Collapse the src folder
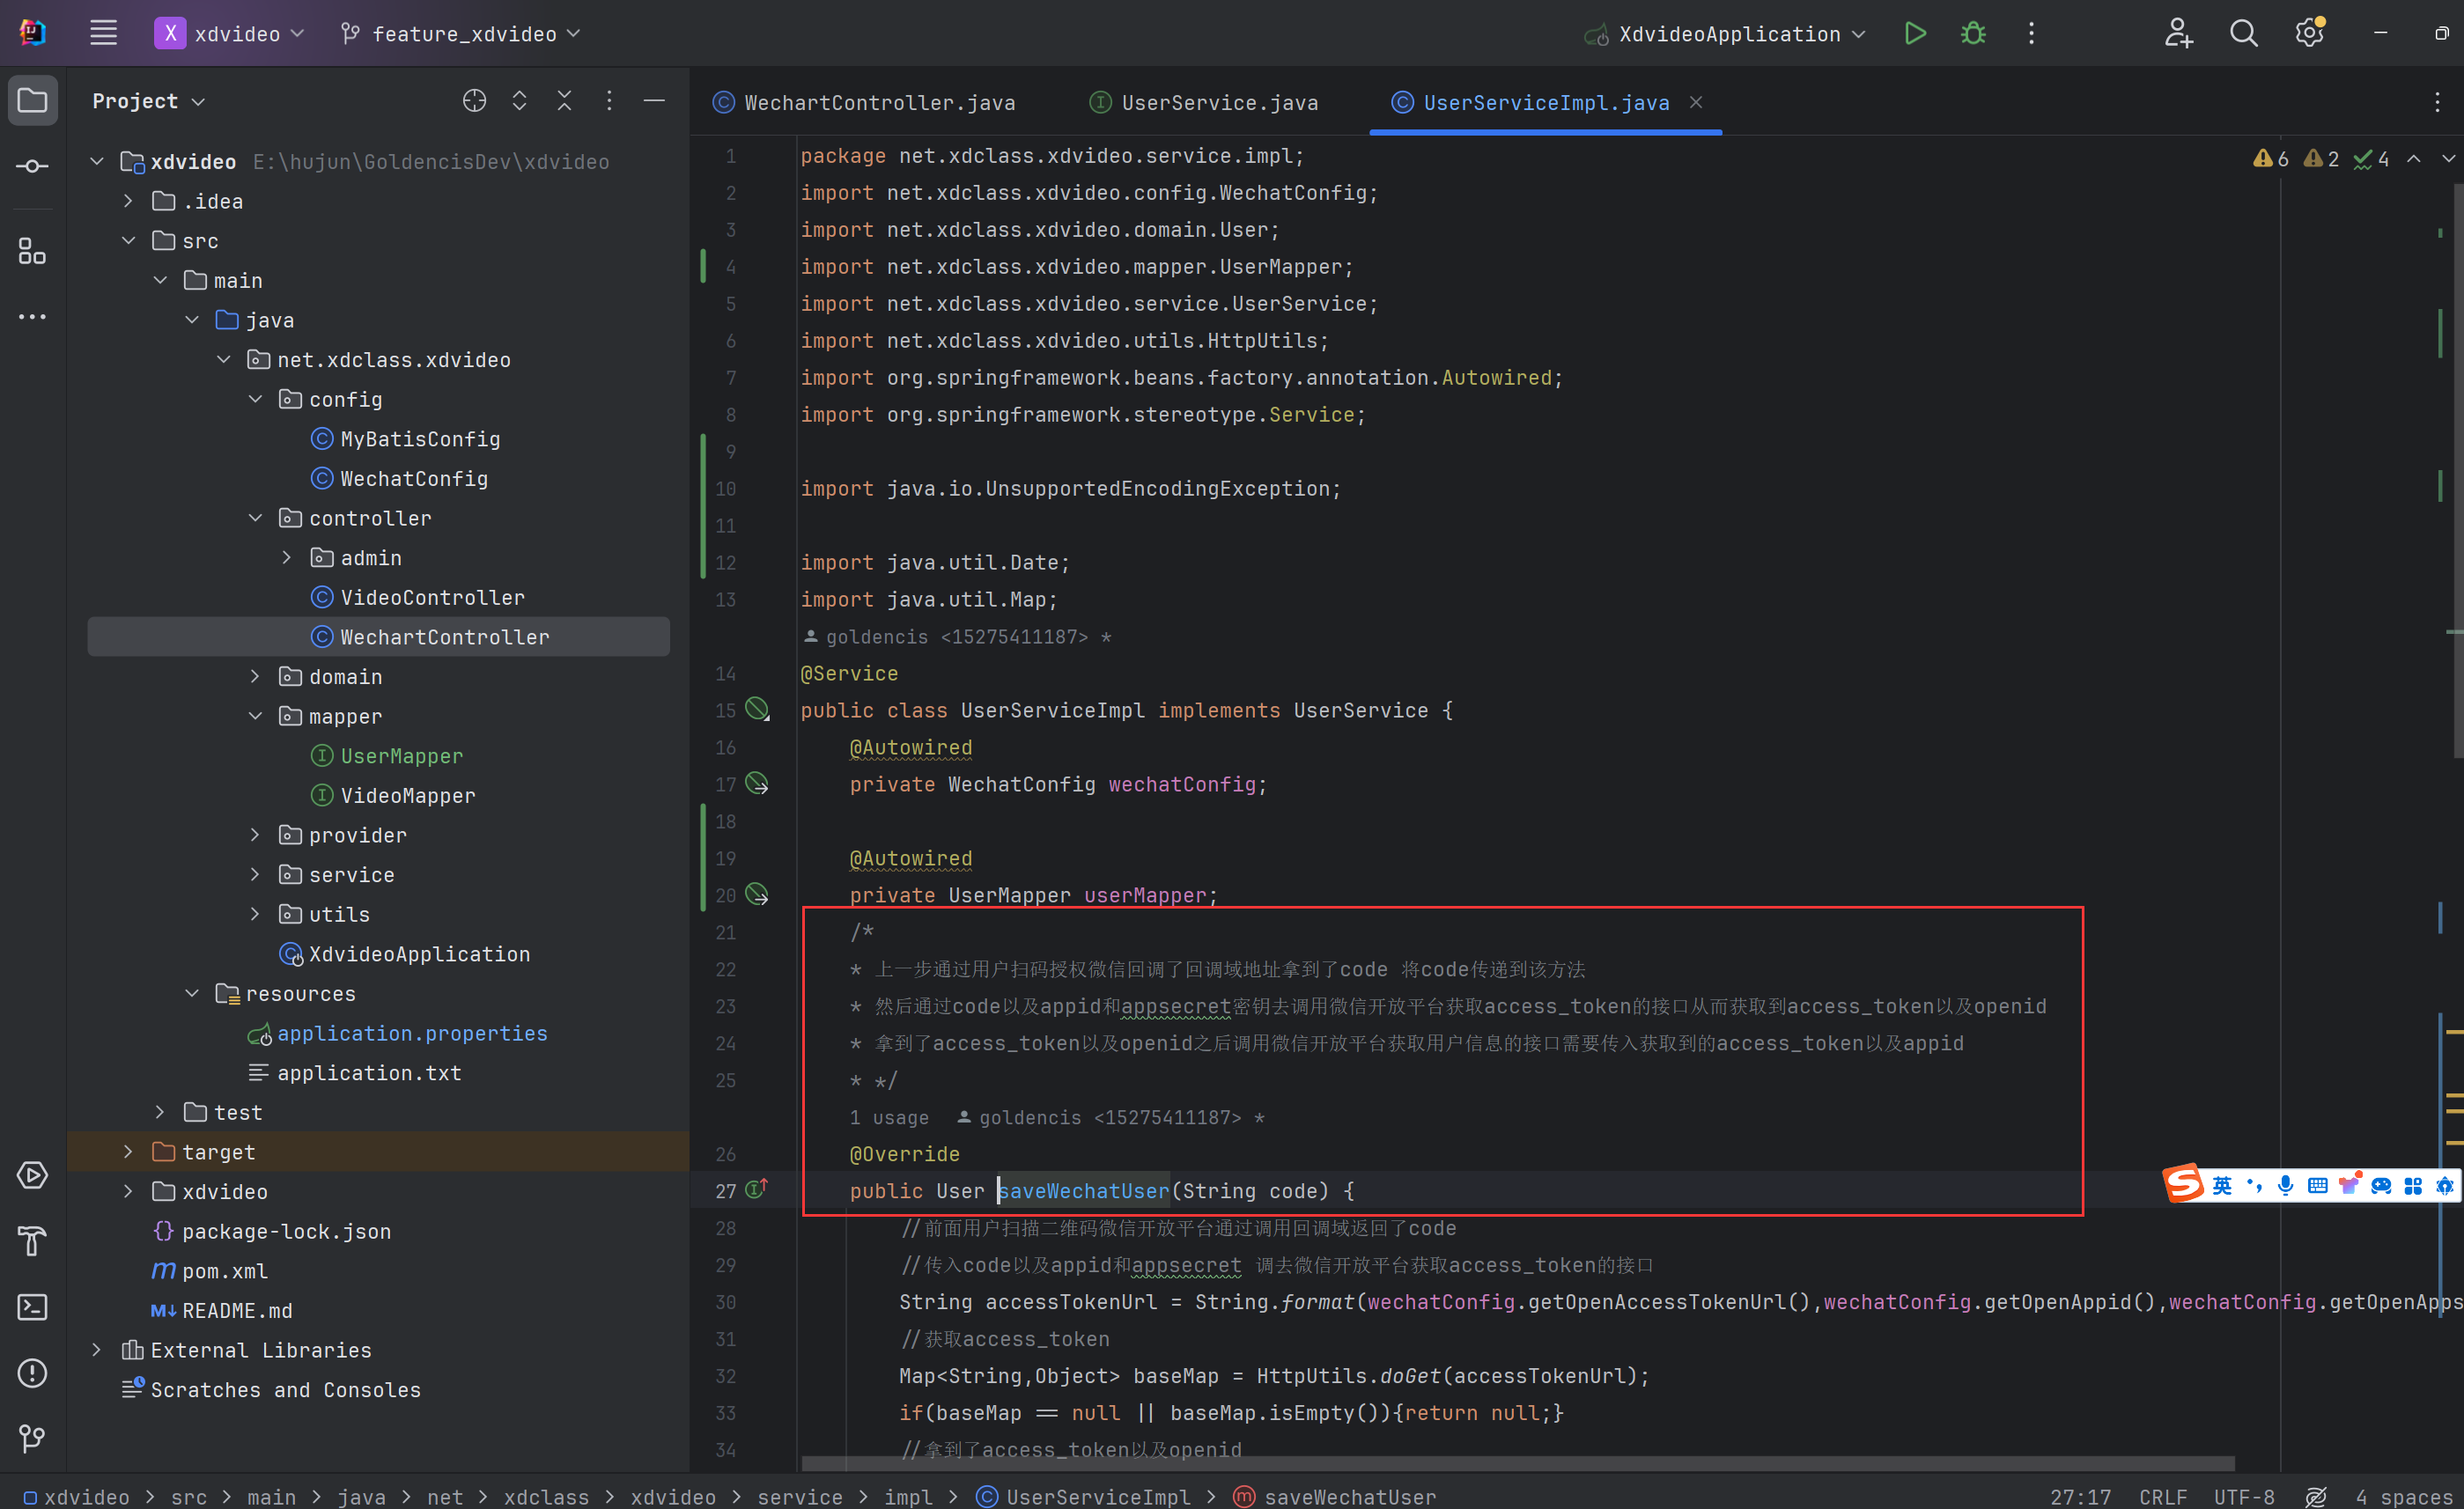2464x1509 pixels. point(128,241)
